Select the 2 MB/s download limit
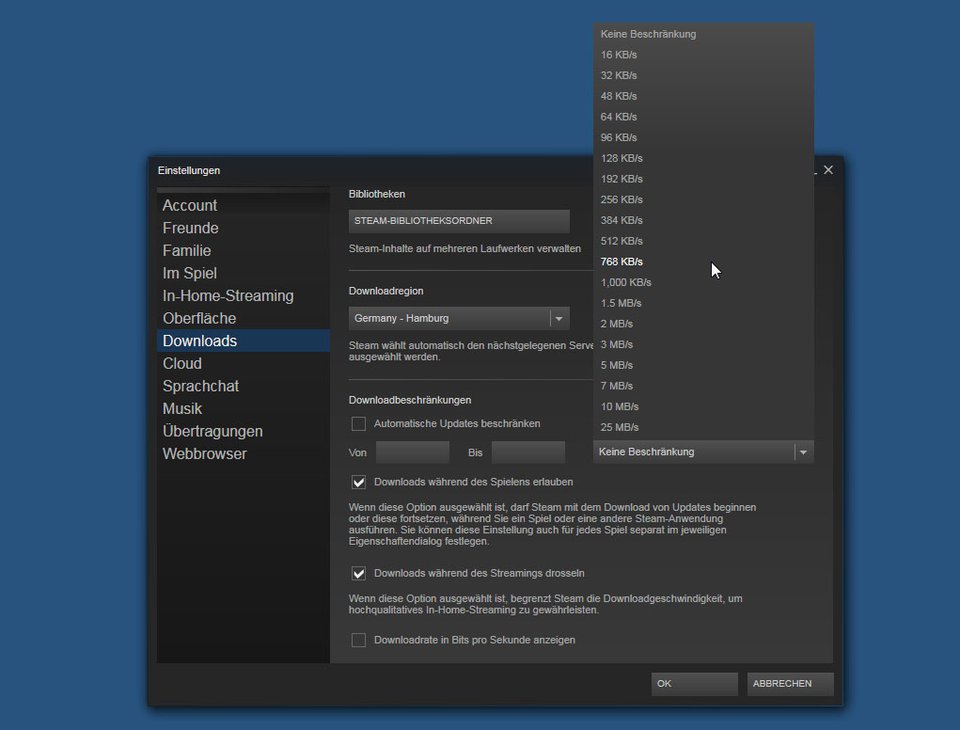 click(x=703, y=324)
